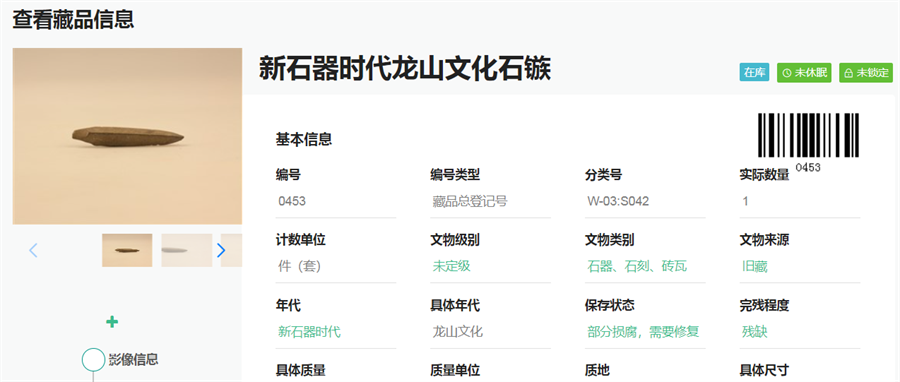Select the first brown arrowhead thumbnail
Image resolution: width=900 pixels, height=382 pixels.
pos(127,250)
